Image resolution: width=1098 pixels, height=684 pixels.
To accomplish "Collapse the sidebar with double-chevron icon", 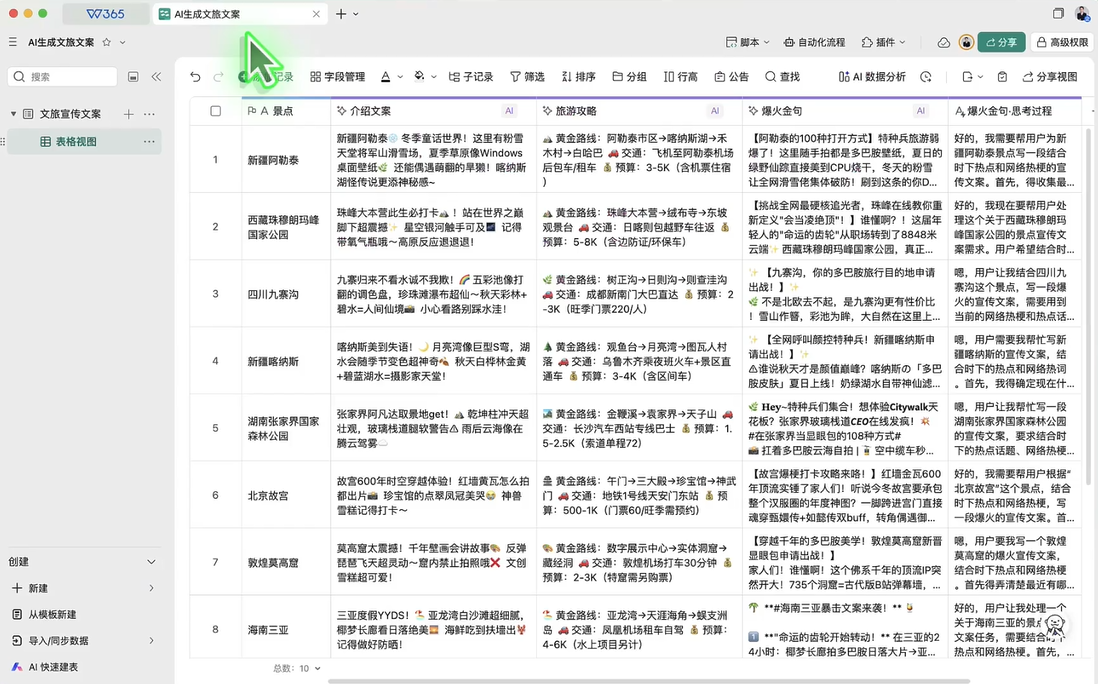I will [x=156, y=77].
